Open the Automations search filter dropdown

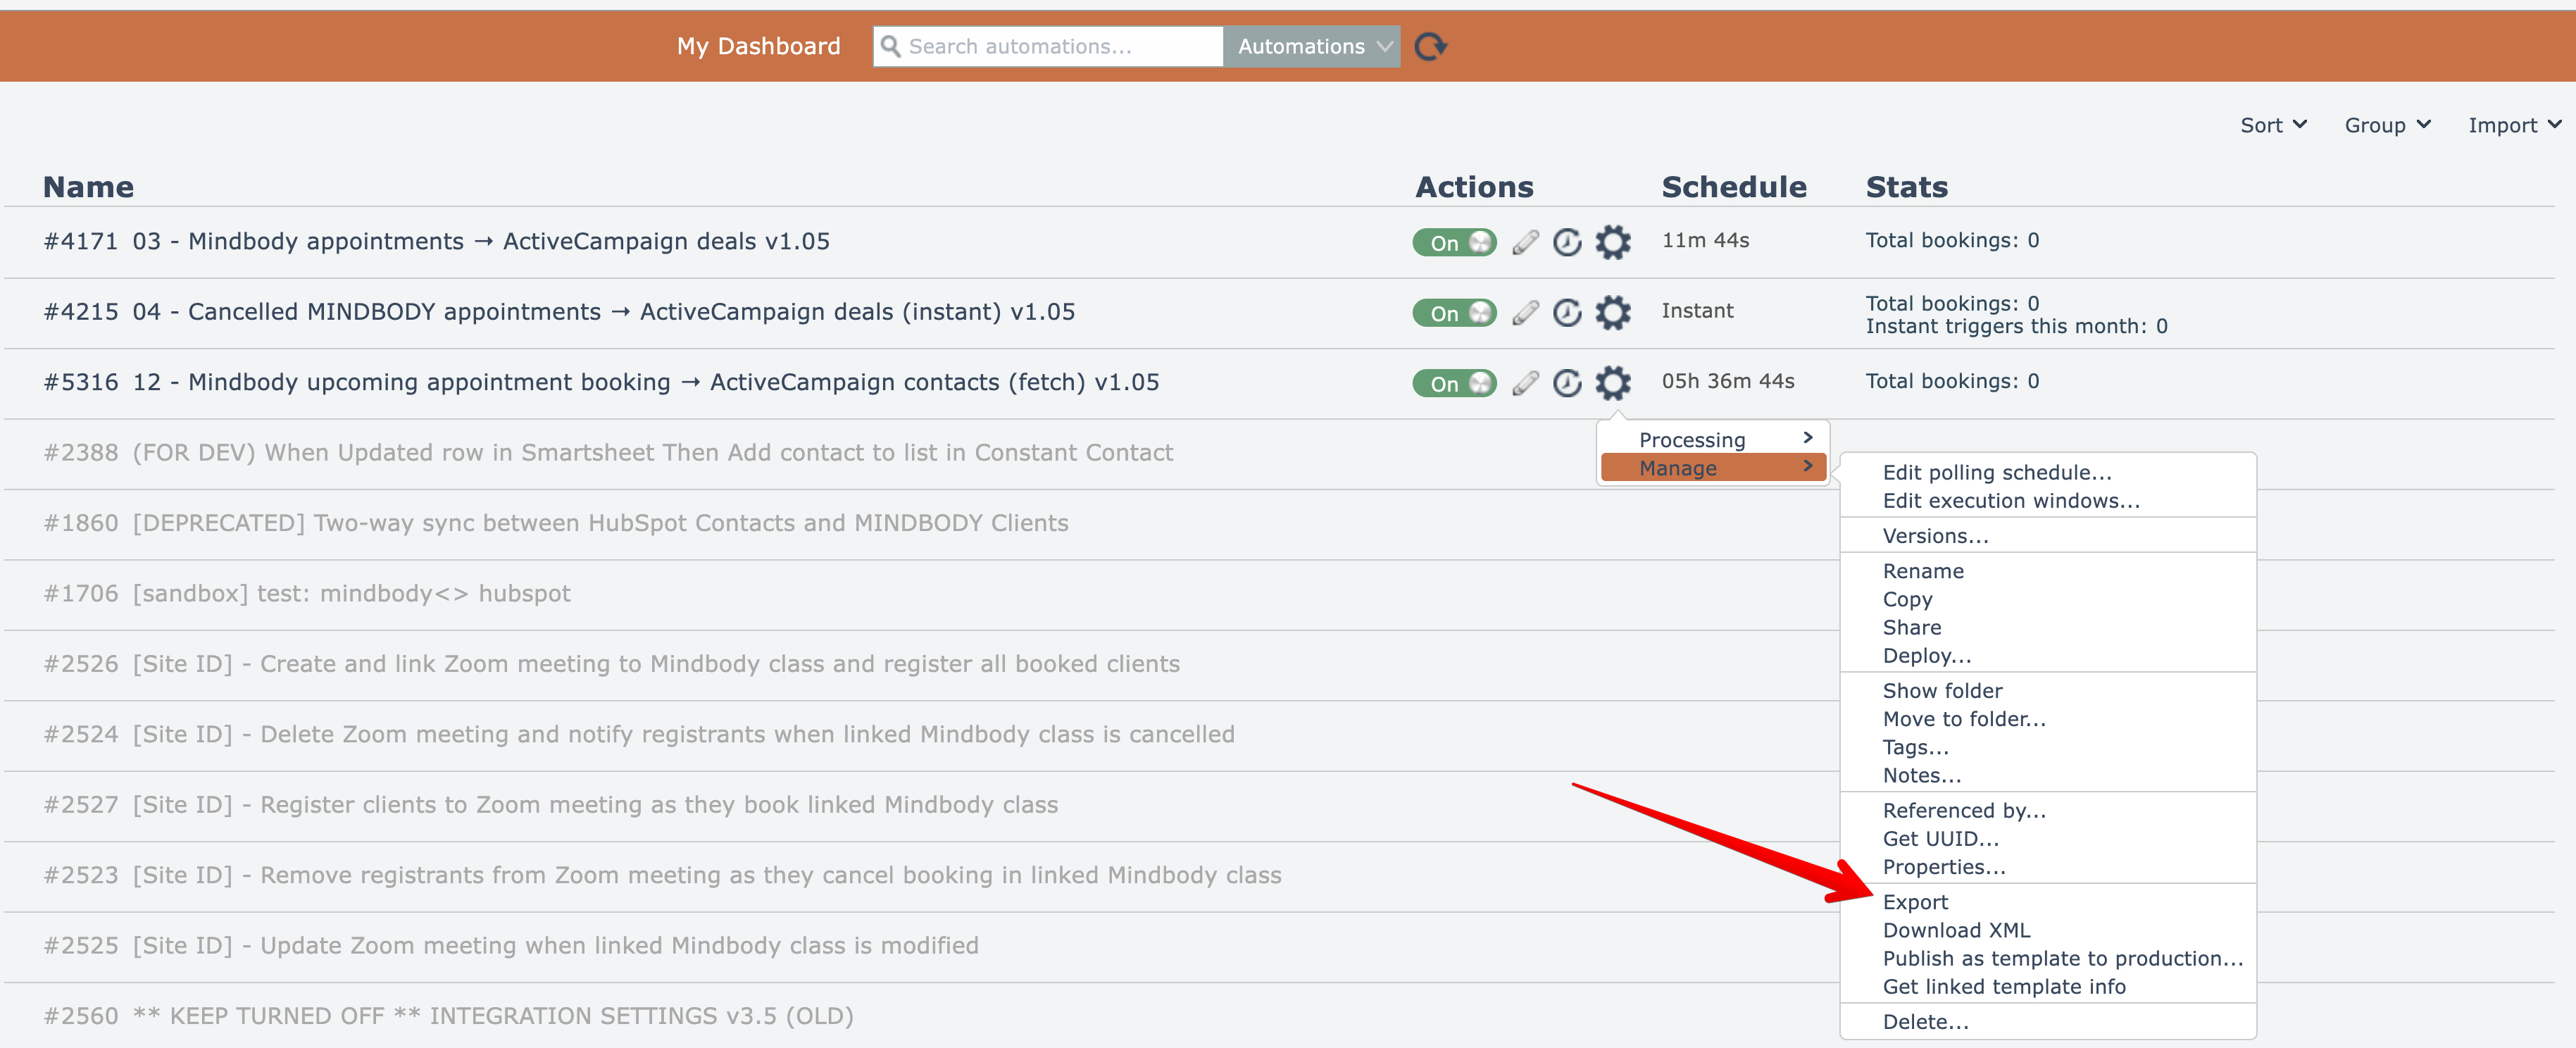coord(1311,47)
